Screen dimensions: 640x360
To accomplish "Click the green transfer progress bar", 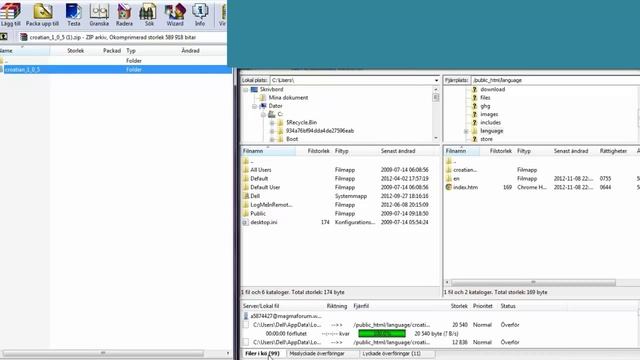I will (382, 333).
